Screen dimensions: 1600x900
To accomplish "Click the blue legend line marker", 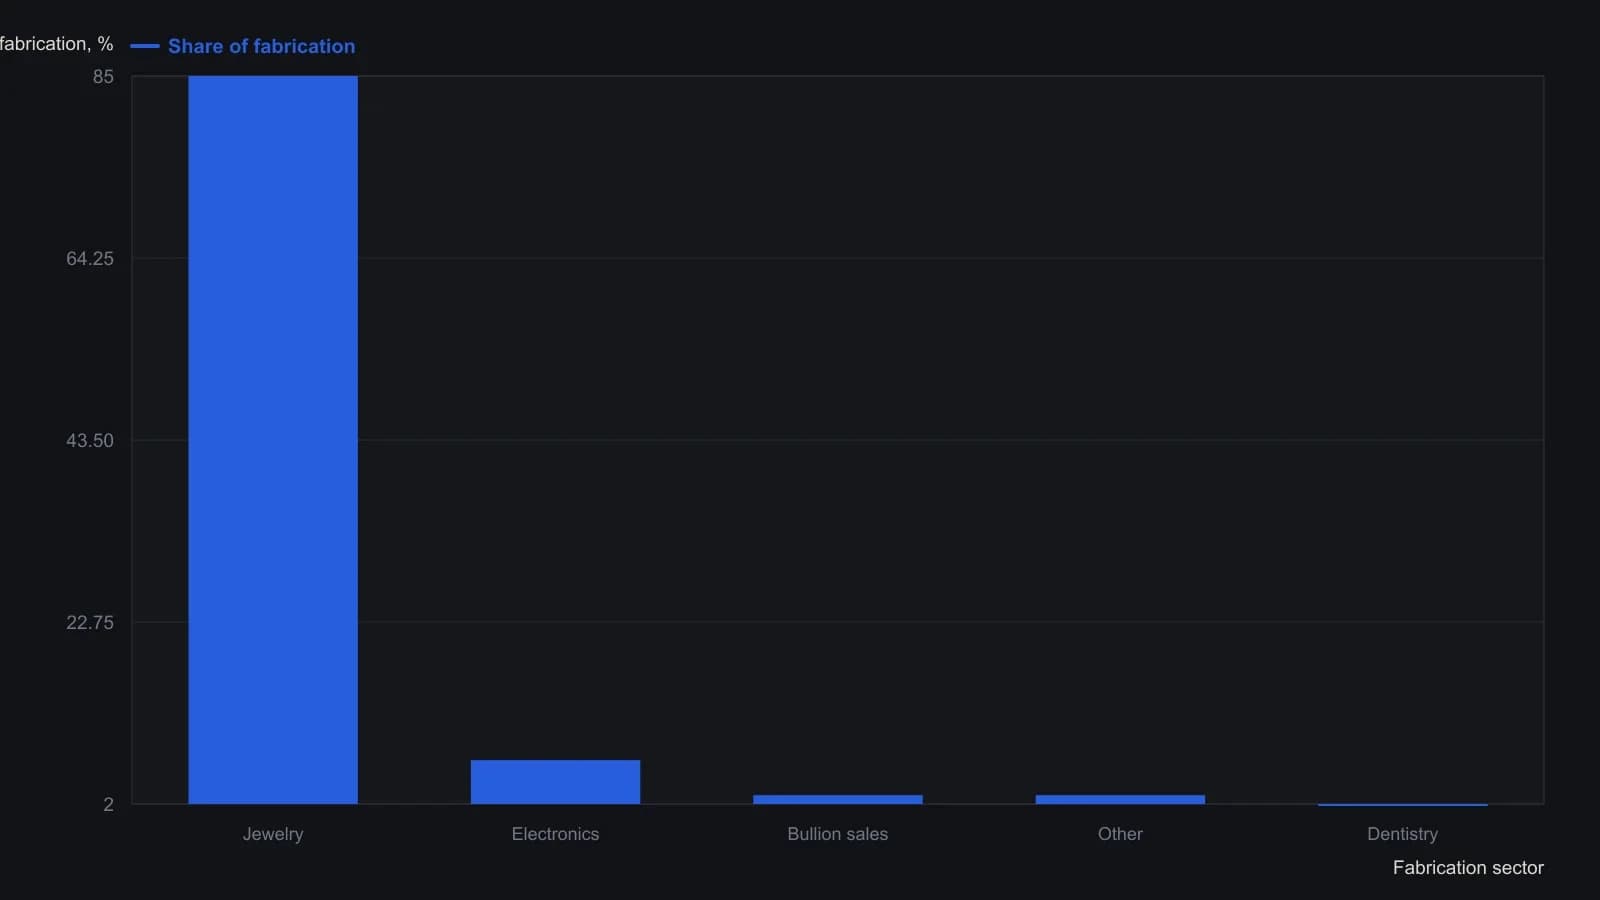I will [x=145, y=46].
